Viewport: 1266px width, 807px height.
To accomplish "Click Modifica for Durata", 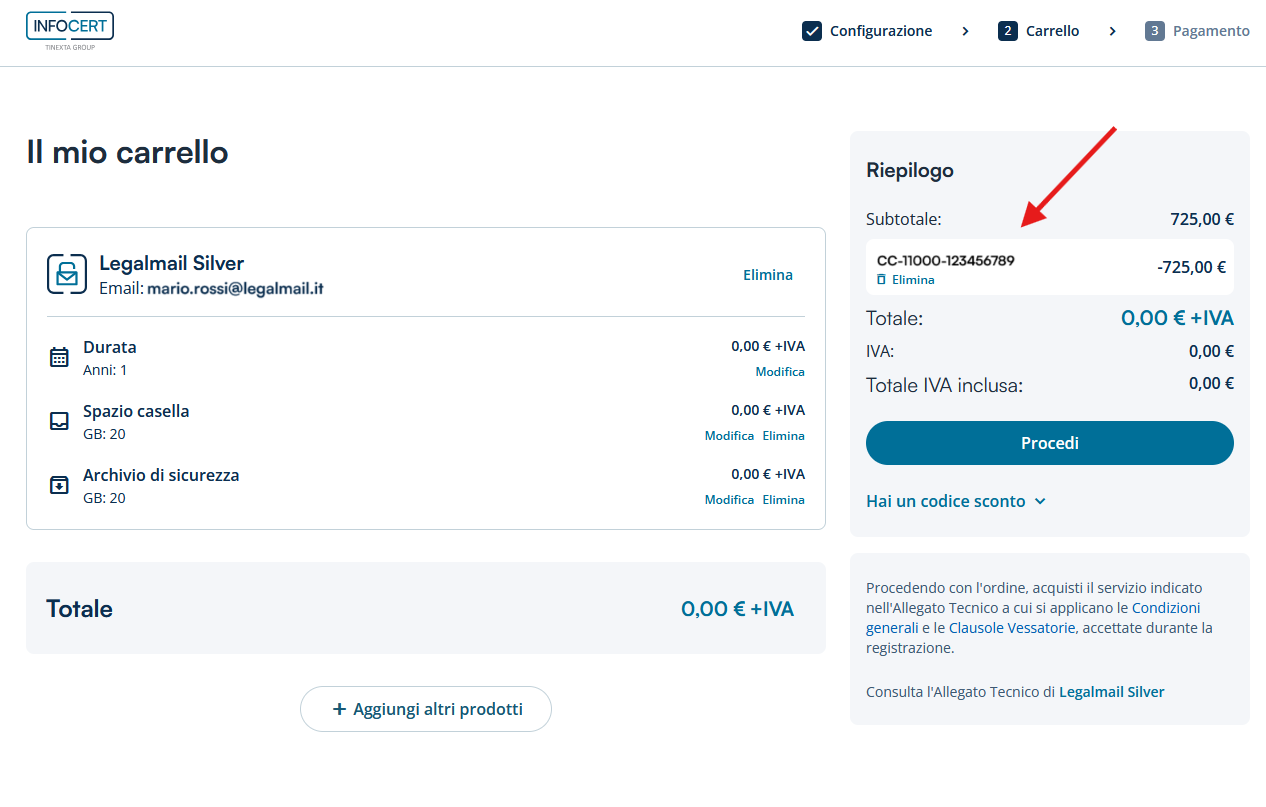I will click(780, 372).
